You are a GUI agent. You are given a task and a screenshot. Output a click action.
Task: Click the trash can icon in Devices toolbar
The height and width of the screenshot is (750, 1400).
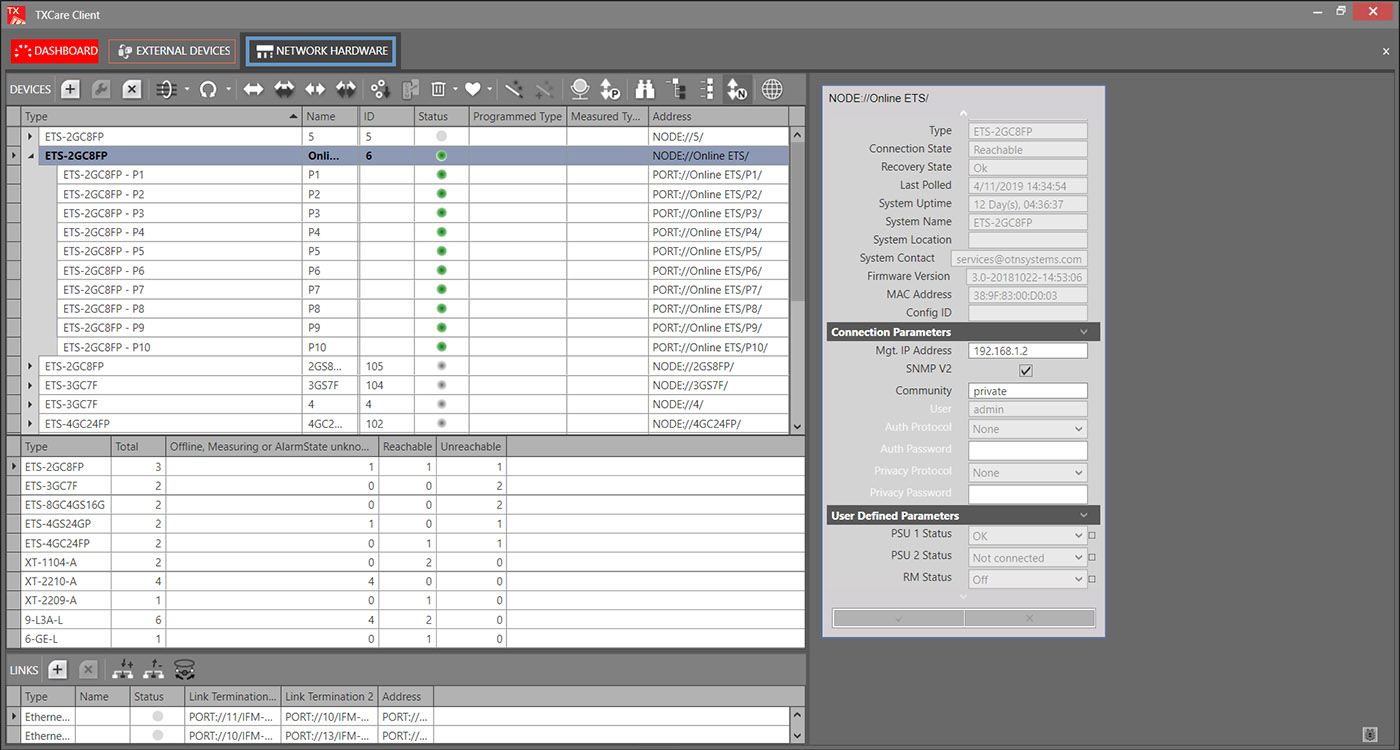437,89
